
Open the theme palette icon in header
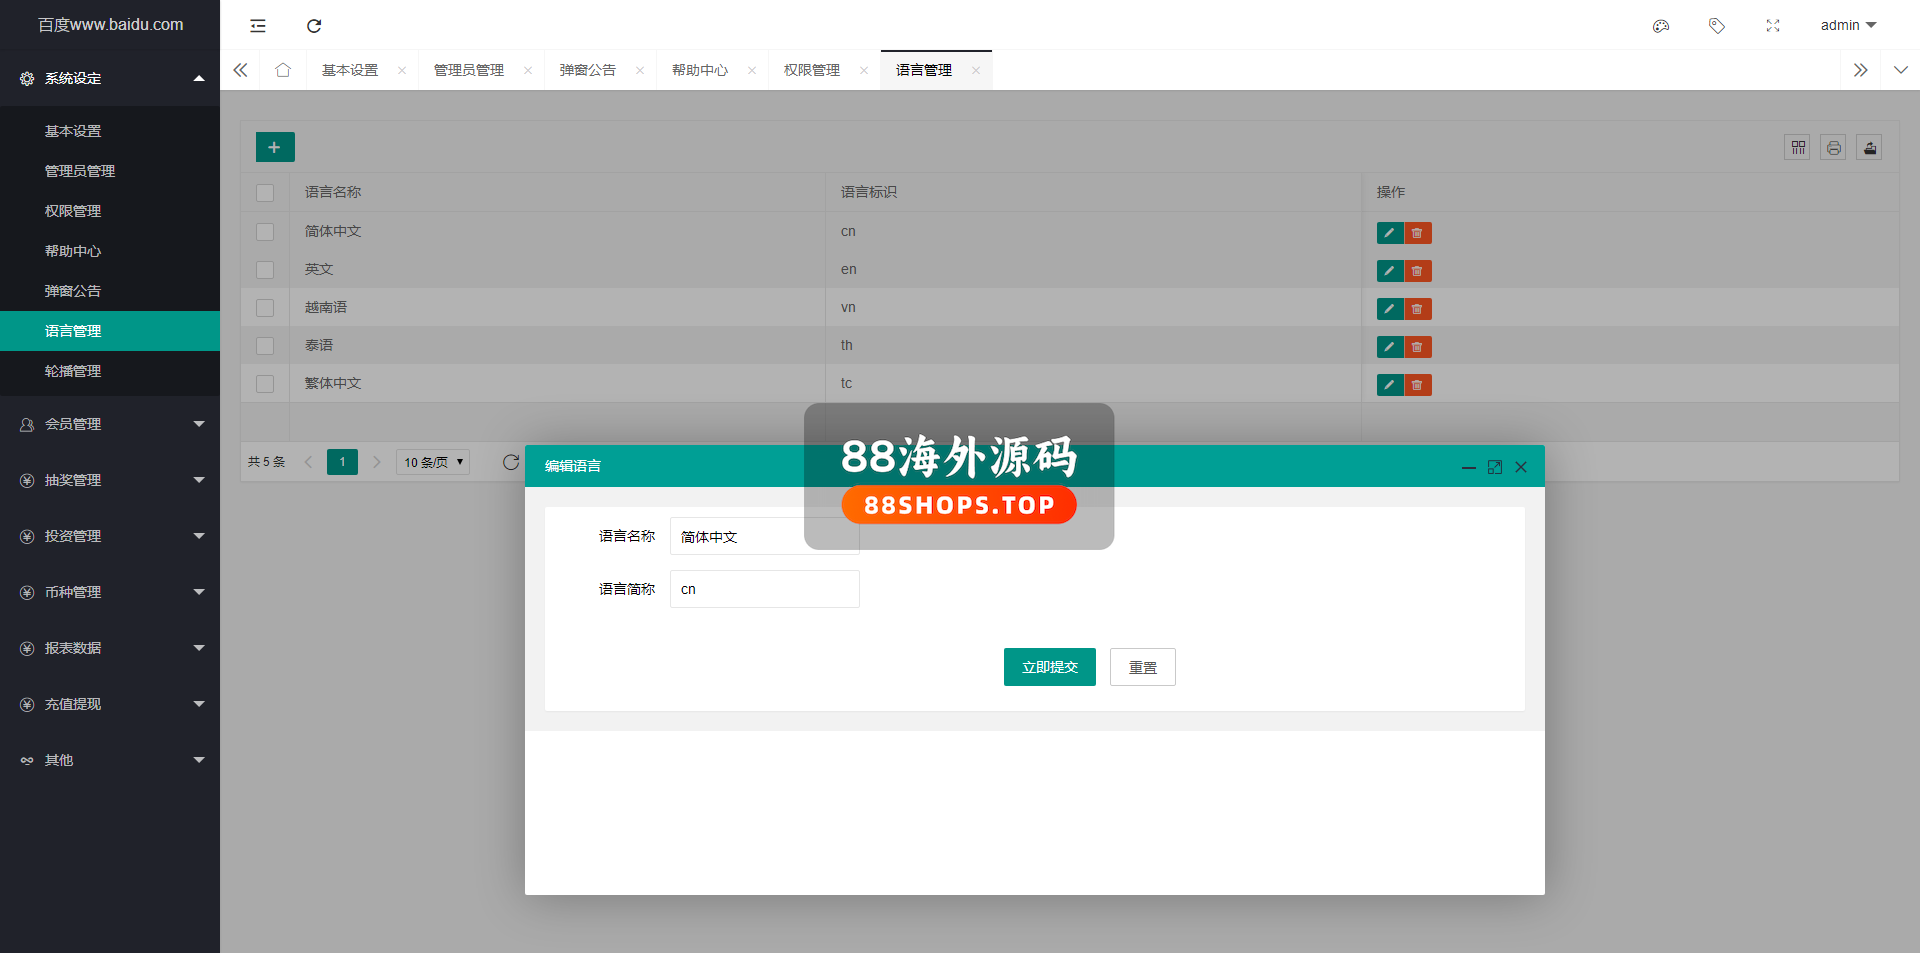(1661, 26)
